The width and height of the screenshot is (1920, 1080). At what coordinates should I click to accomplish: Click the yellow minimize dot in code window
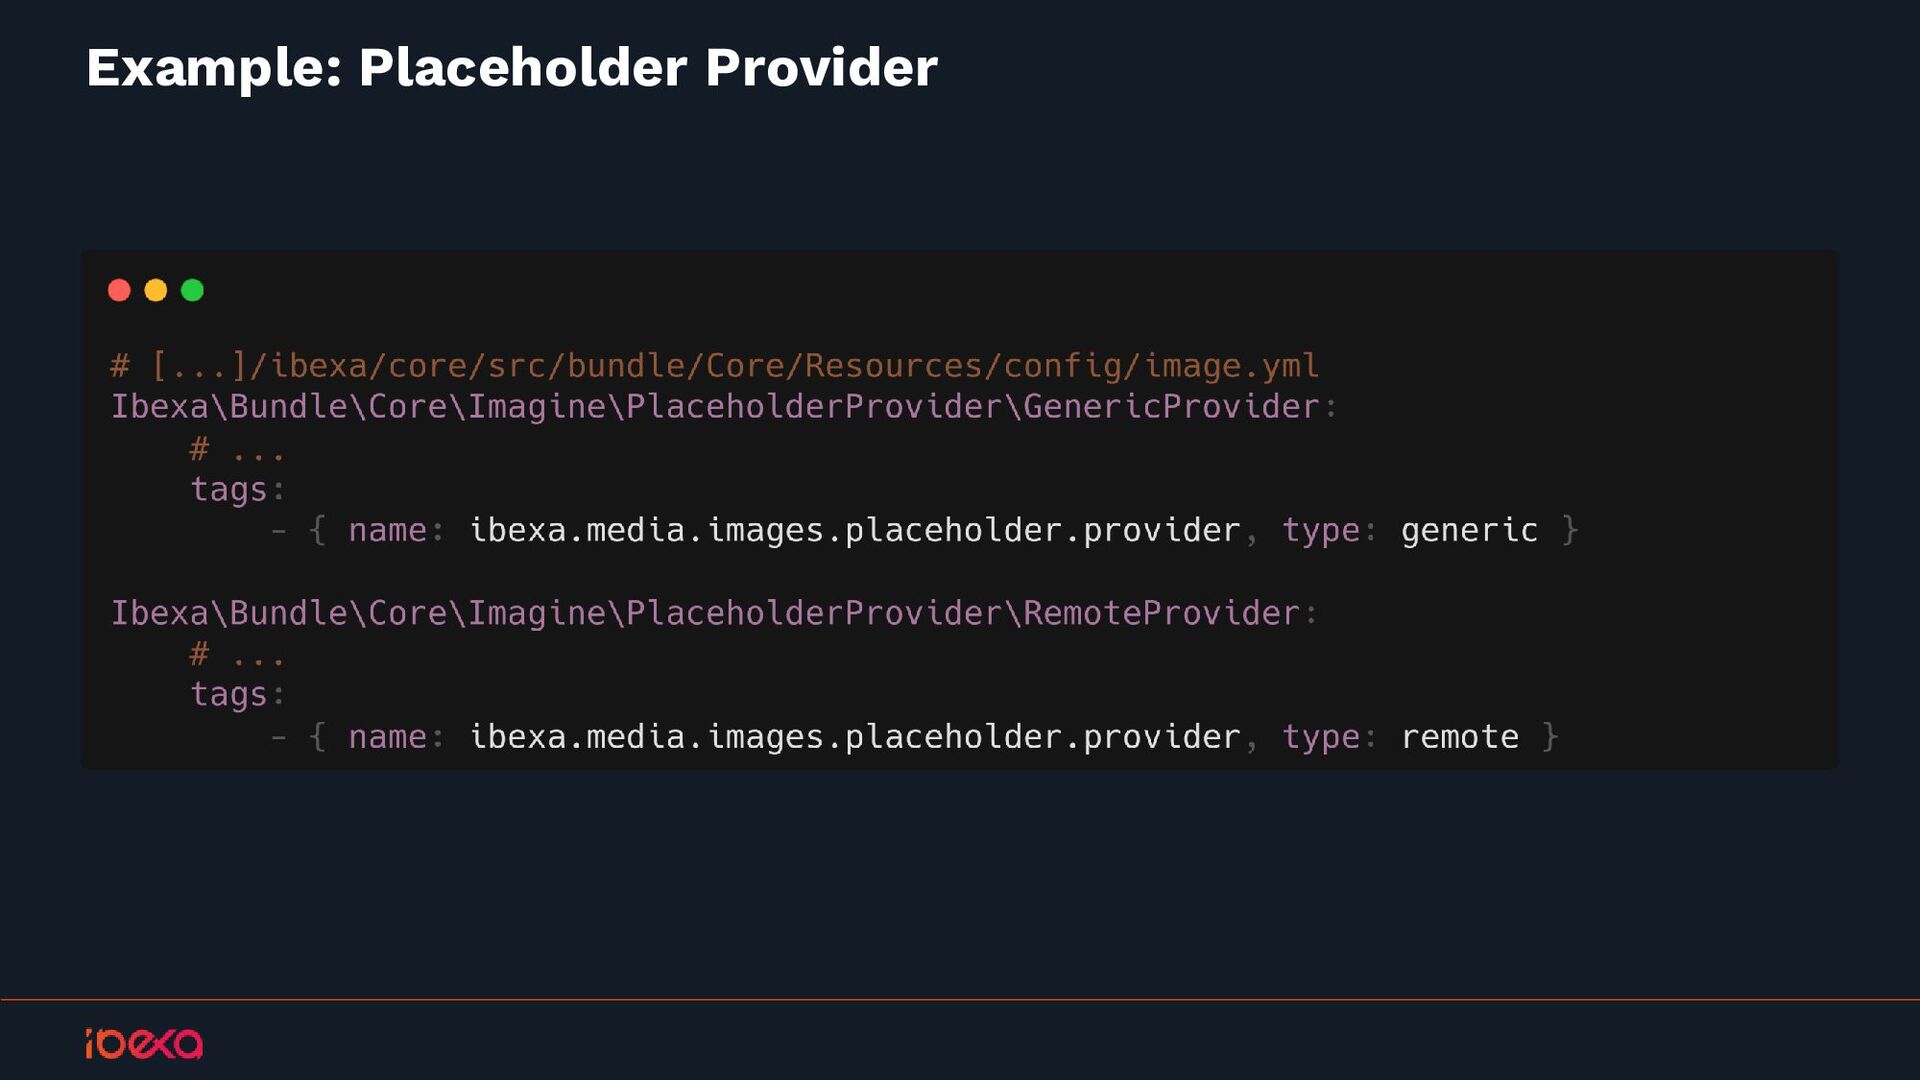155,290
